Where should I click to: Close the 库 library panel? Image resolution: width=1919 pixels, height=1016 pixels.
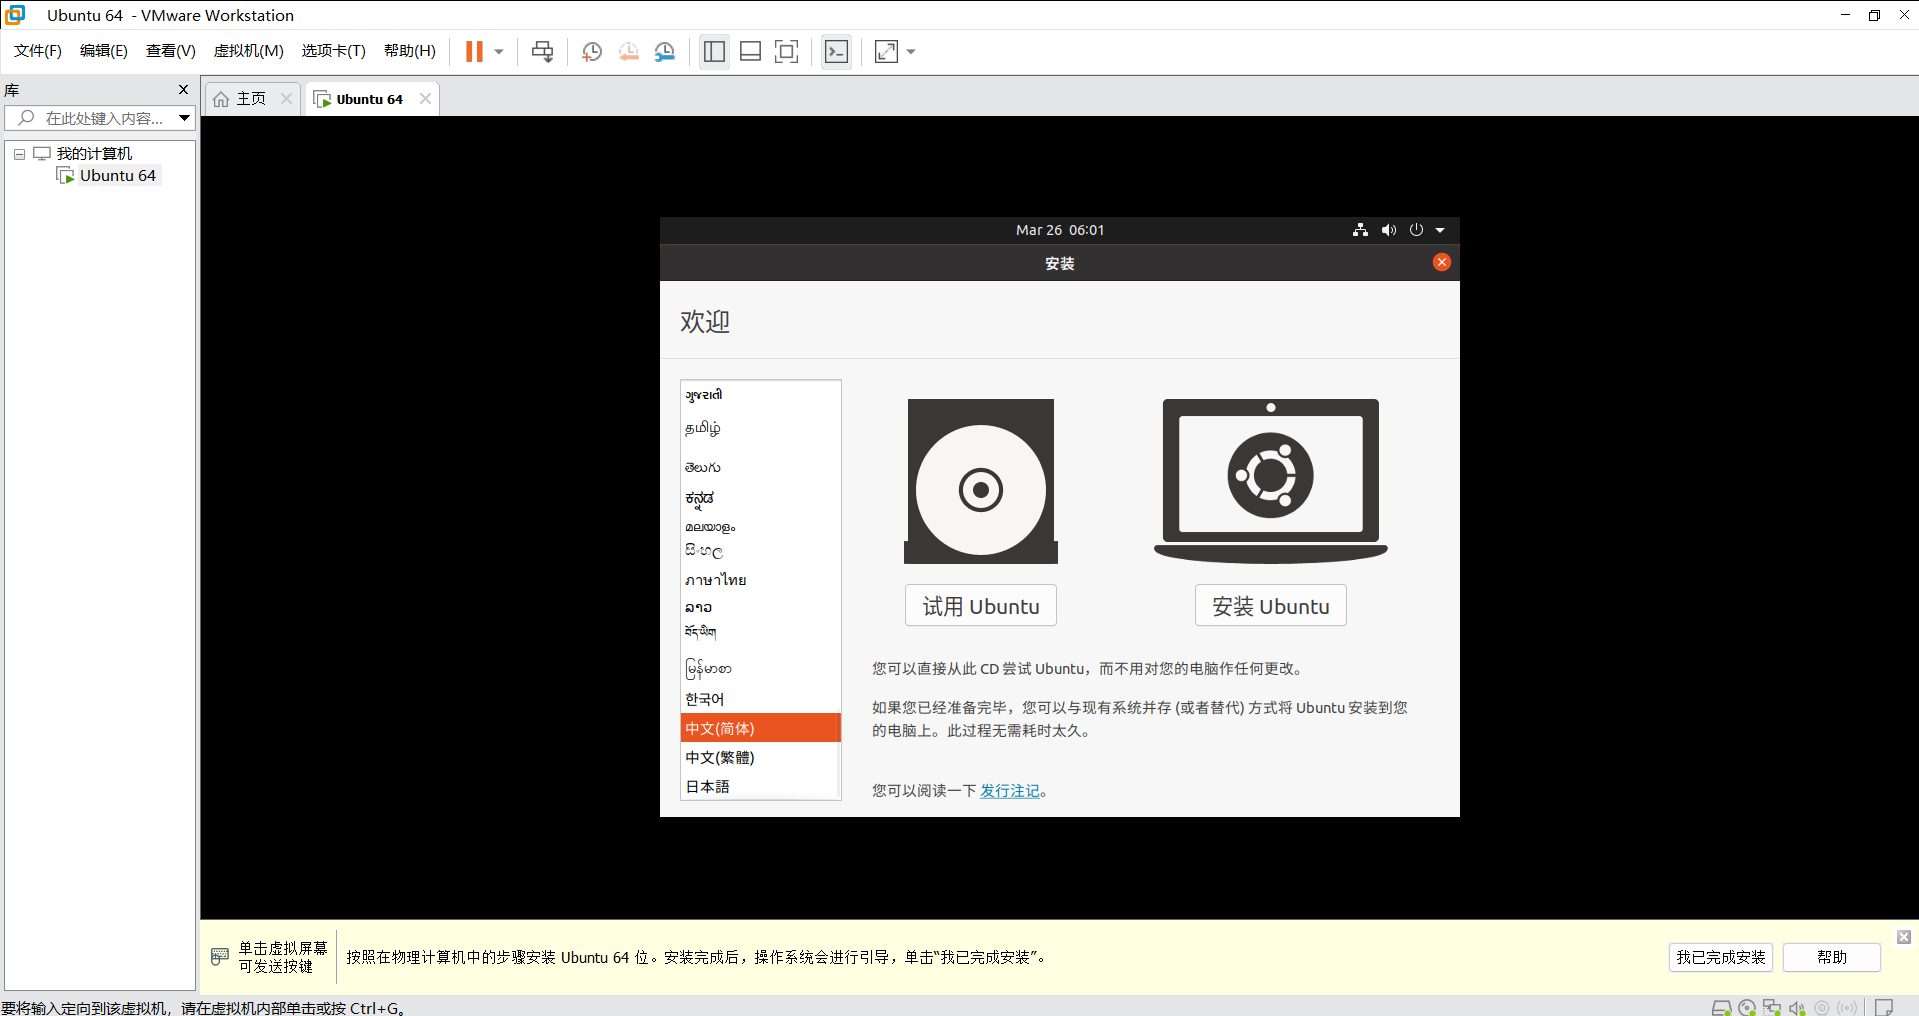tap(183, 90)
